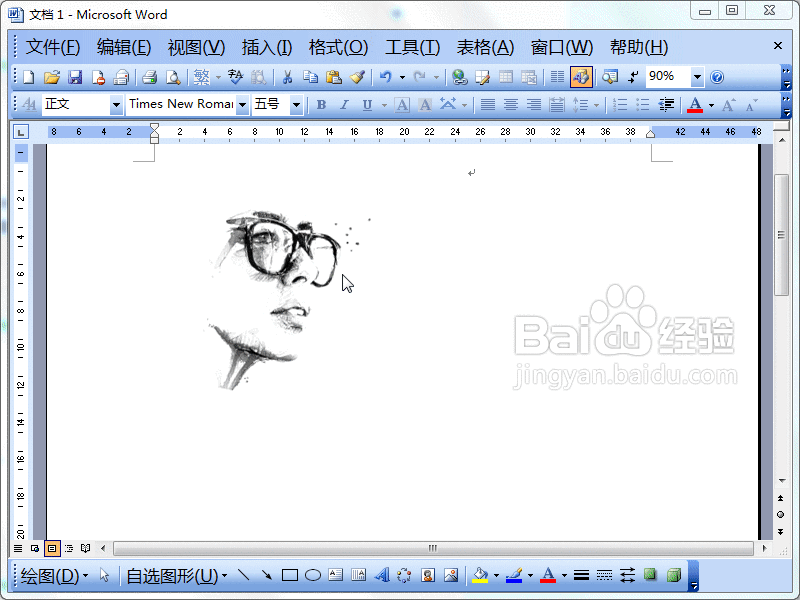Open the 插入 menu
Screen dimensions: 800x600
click(266, 47)
